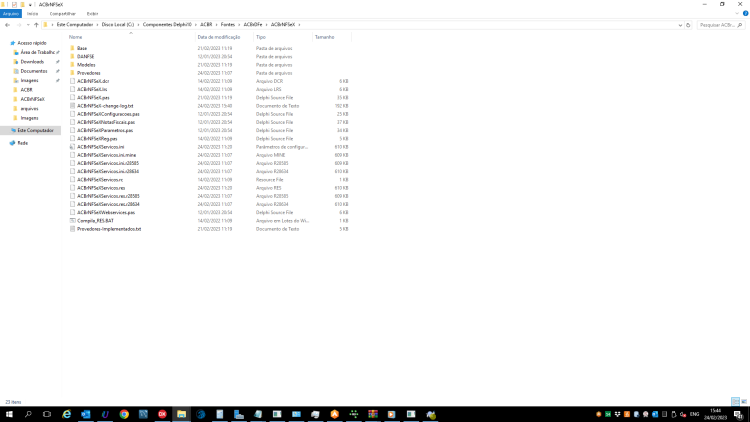Sort by the Nome column header
The width and height of the screenshot is (750, 422).
76,37
